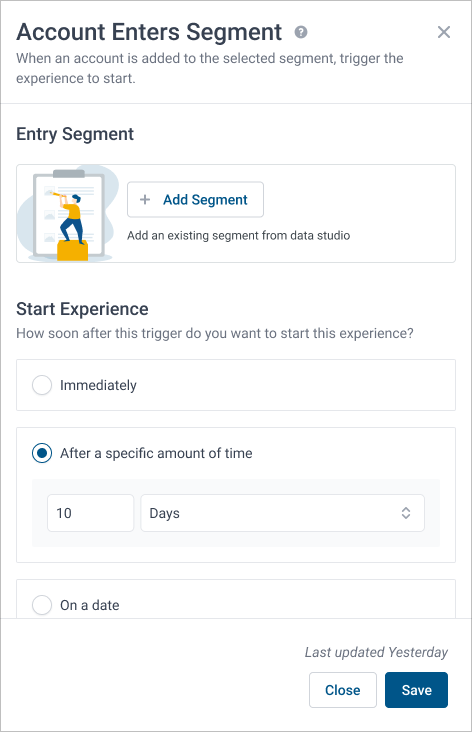
Task: Click the Add an existing segment hint text
Action: (239, 235)
